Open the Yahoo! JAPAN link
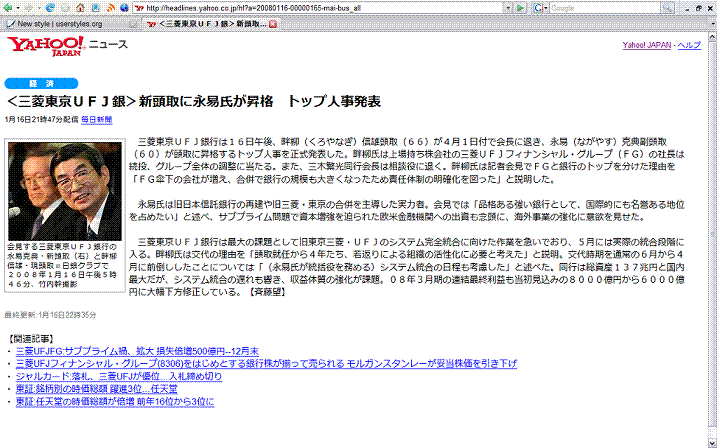The width and height of the screenshot is (717, 448). [x=647, y=45]
